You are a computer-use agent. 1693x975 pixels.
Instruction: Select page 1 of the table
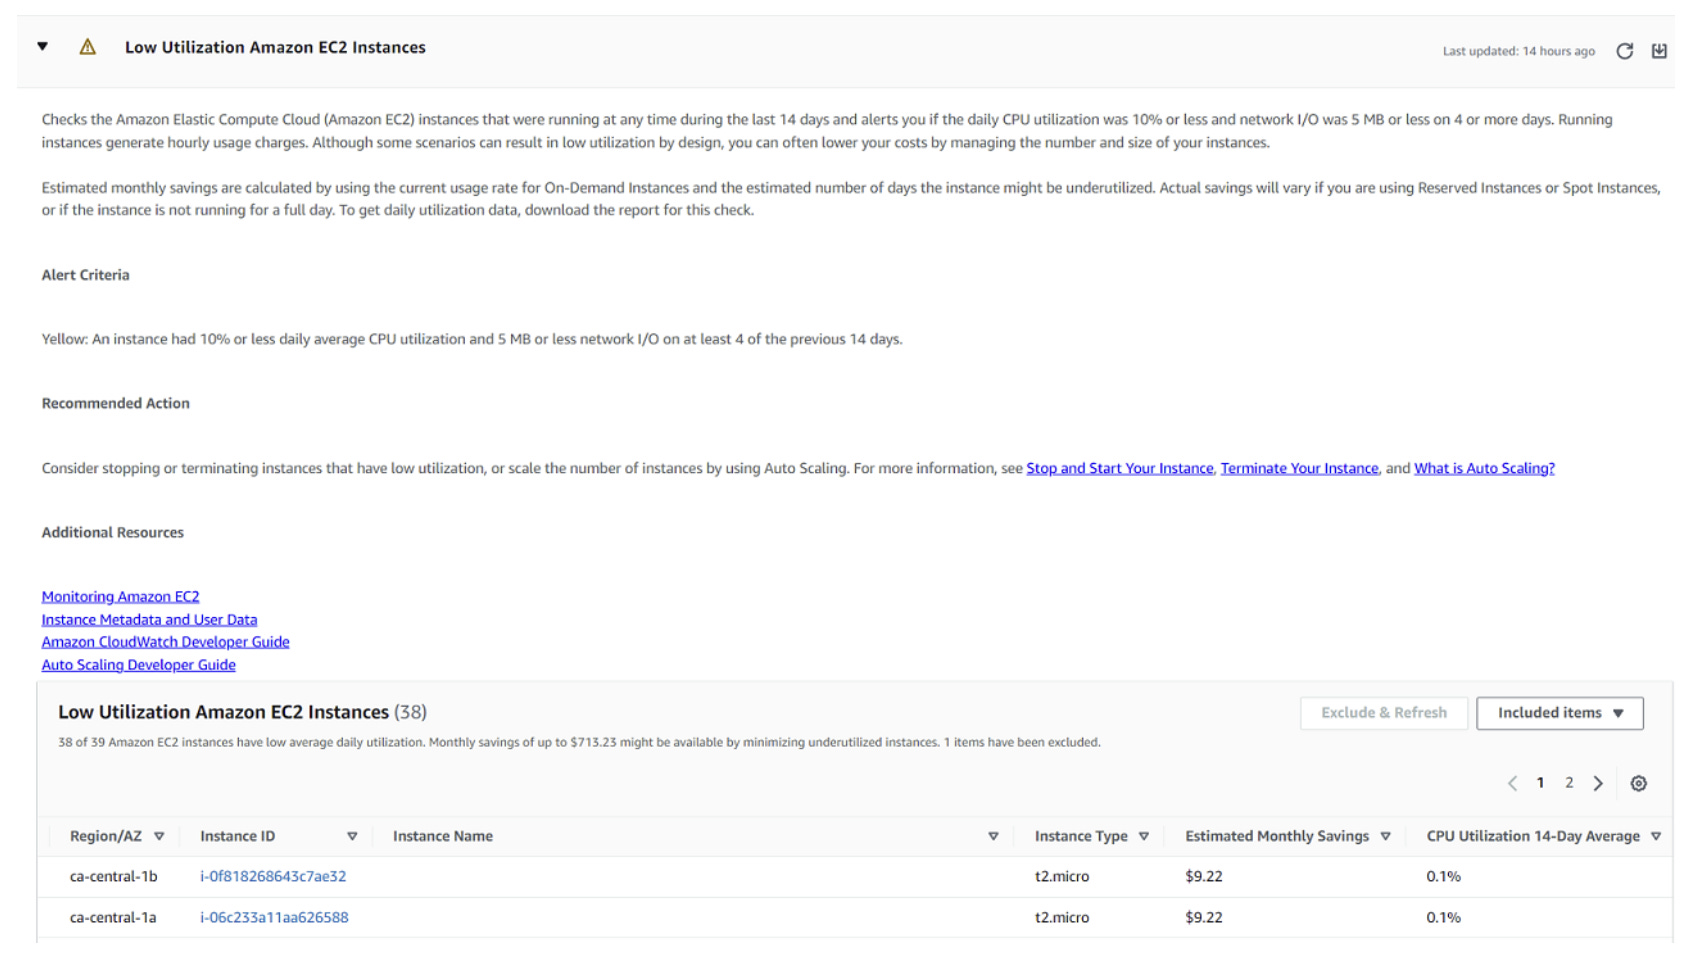[1540, 783]
